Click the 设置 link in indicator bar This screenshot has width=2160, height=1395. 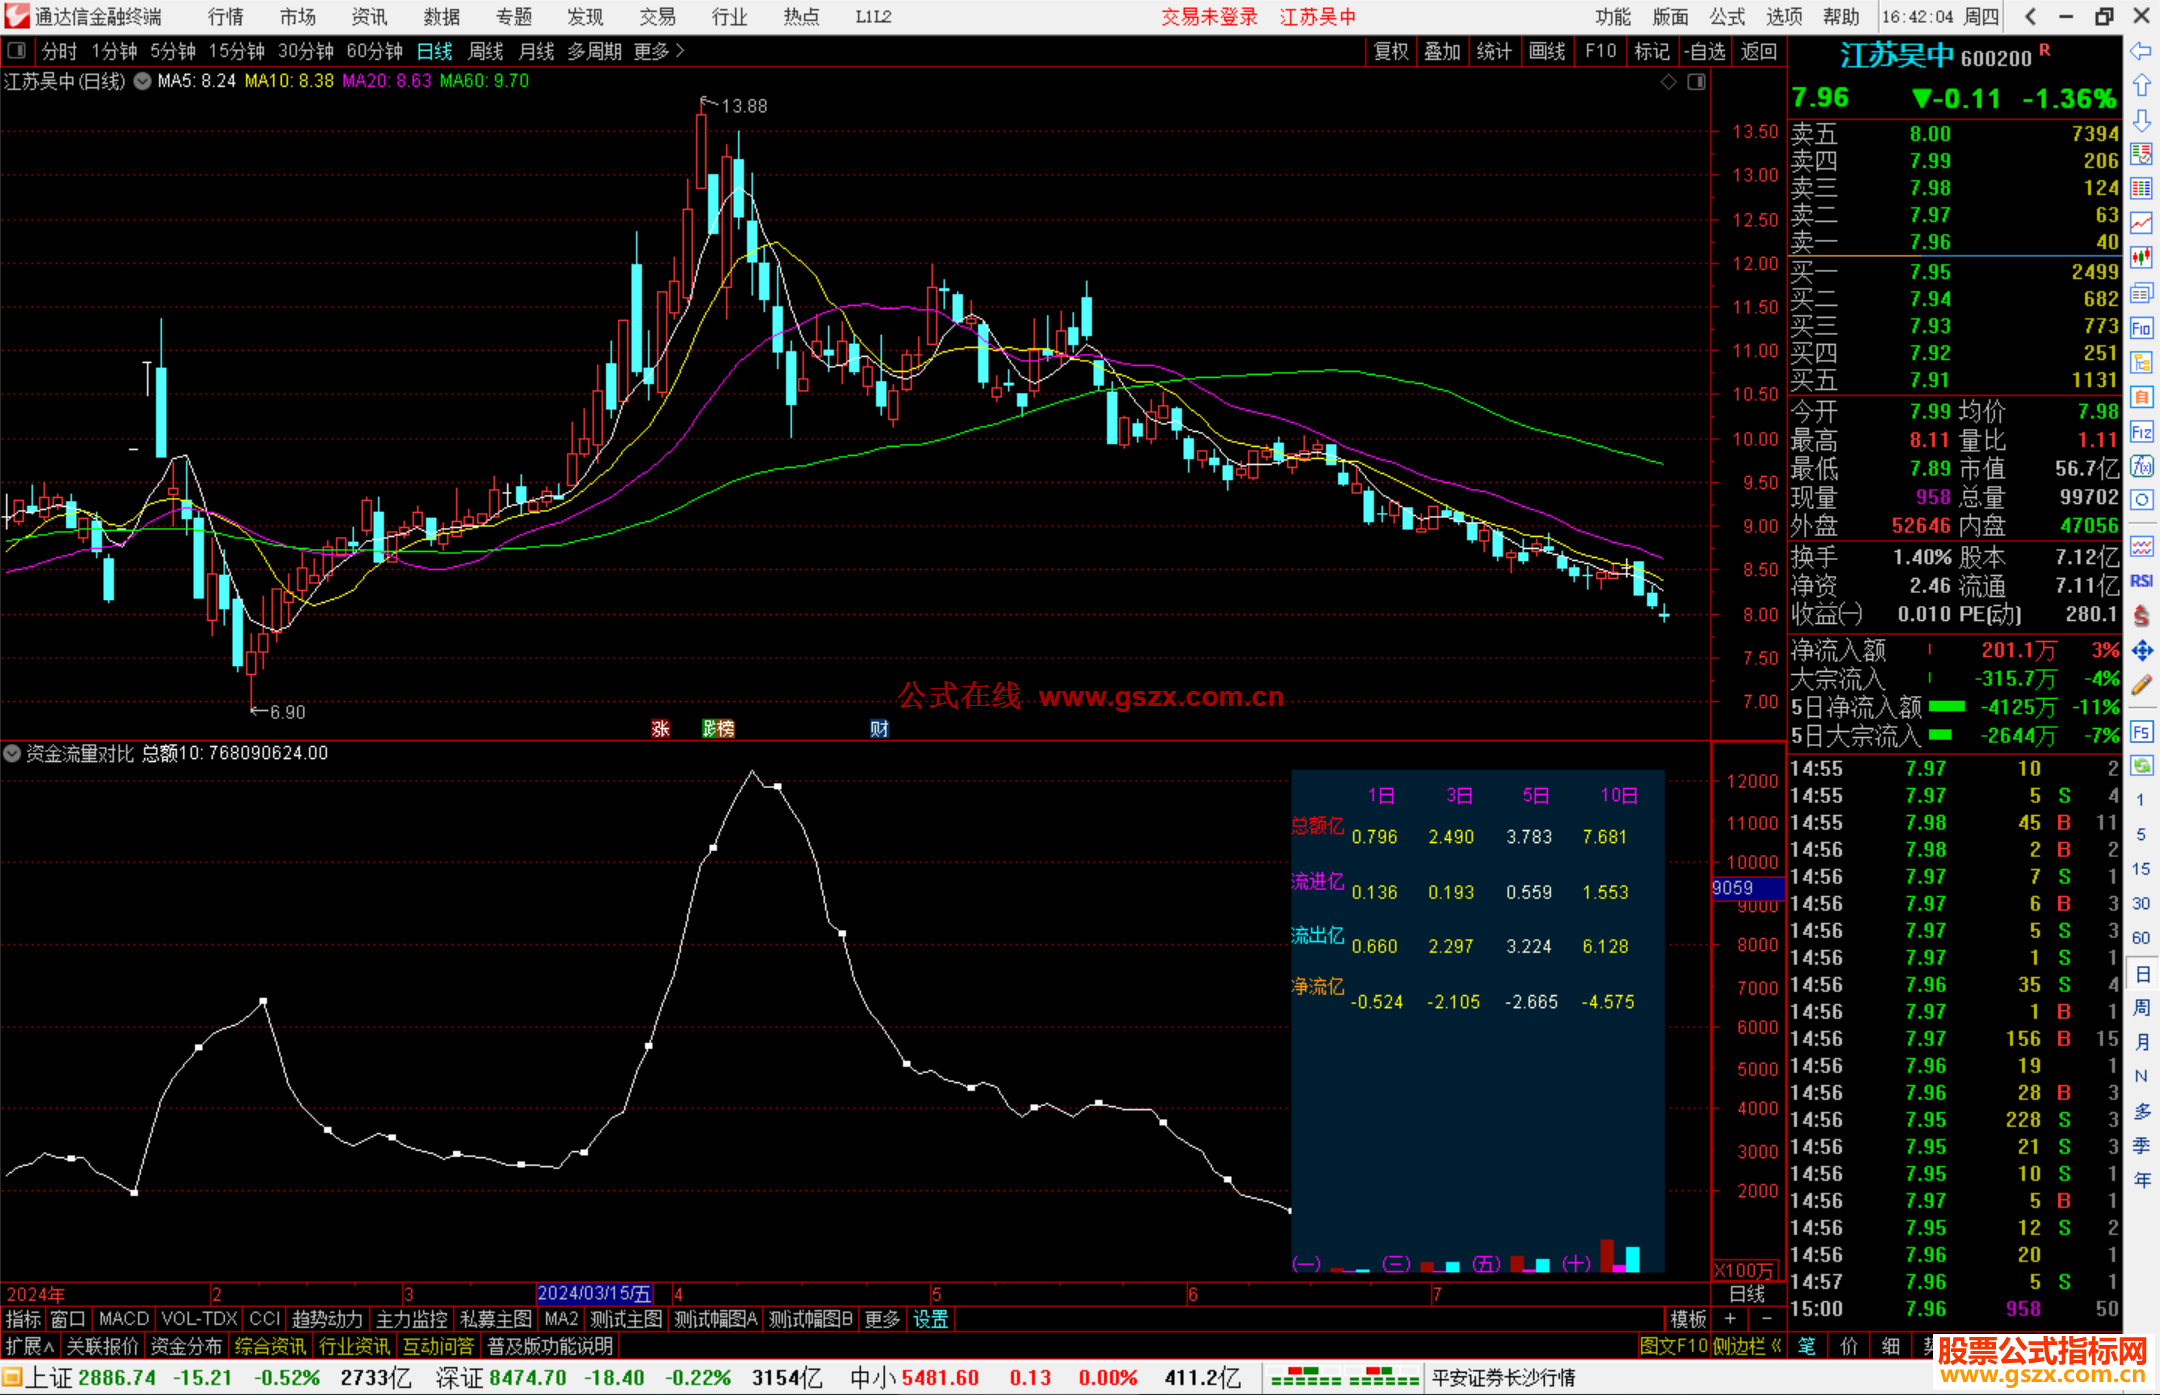pos(930,1319)
